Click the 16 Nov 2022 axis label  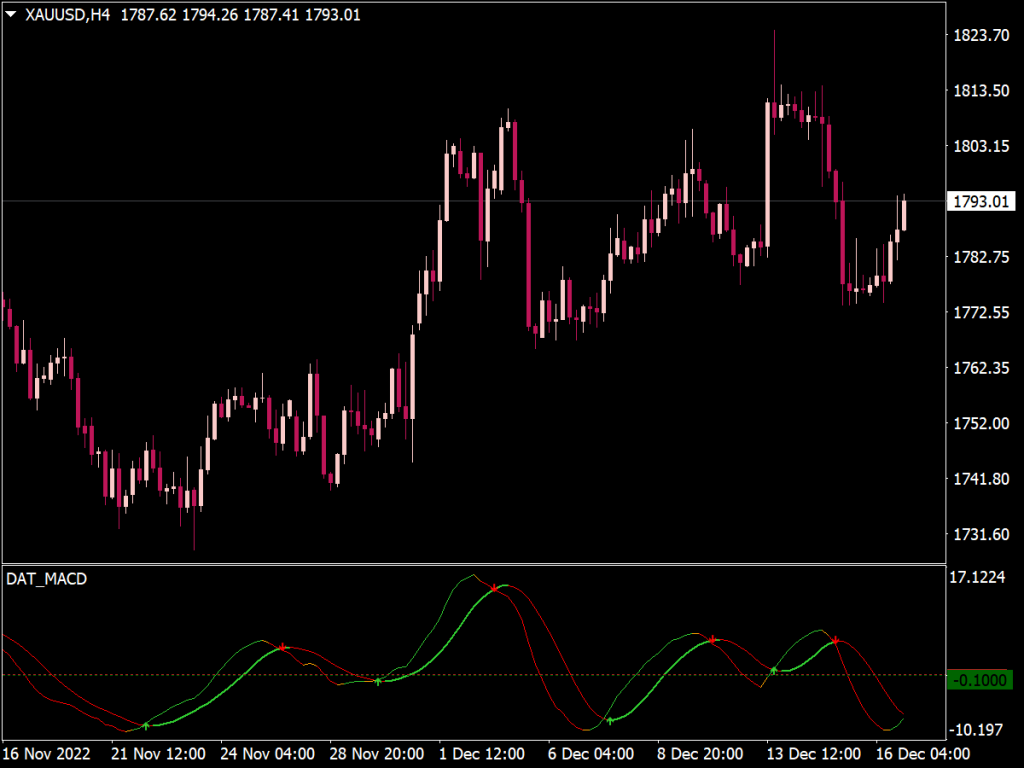[x=47, y=753]
